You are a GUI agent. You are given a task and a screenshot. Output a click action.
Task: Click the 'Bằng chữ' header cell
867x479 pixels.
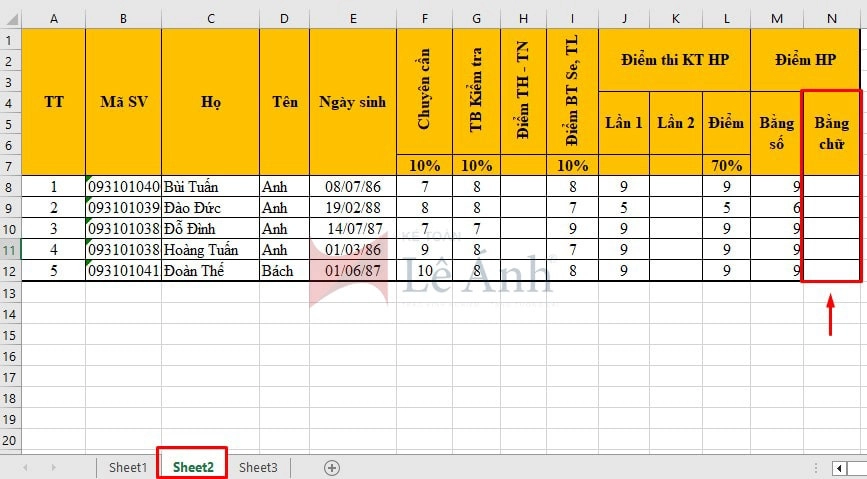click(x=832, y=133)
